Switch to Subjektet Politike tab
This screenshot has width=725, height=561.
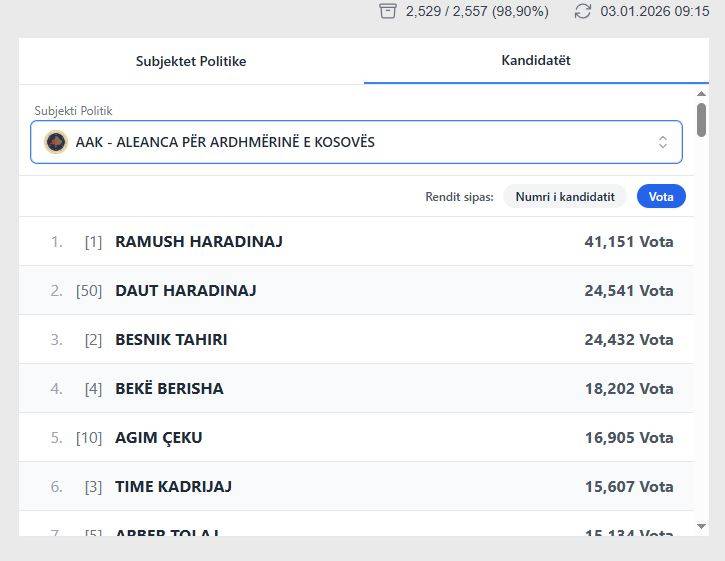(191, 61)
